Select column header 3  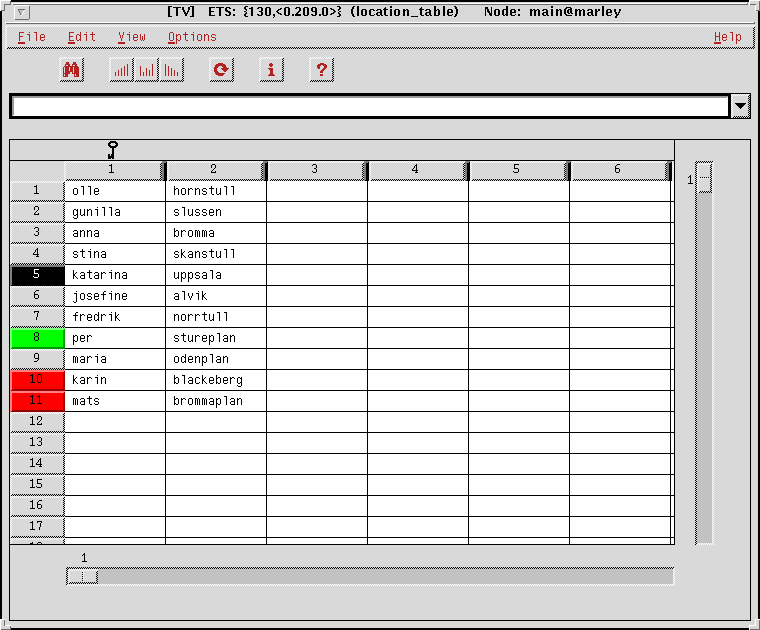click(x=317, y=170)
